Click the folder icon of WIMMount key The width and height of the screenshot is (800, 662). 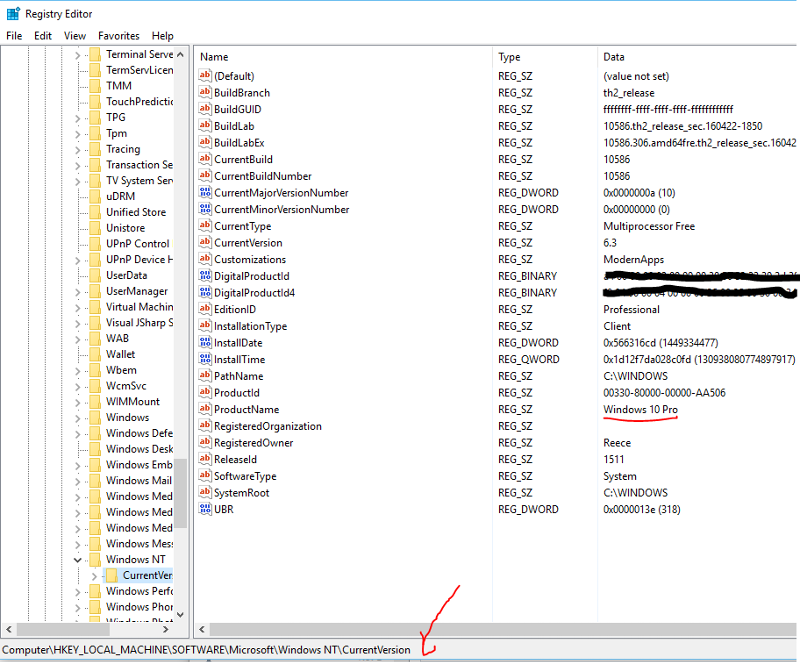[95, 401]
